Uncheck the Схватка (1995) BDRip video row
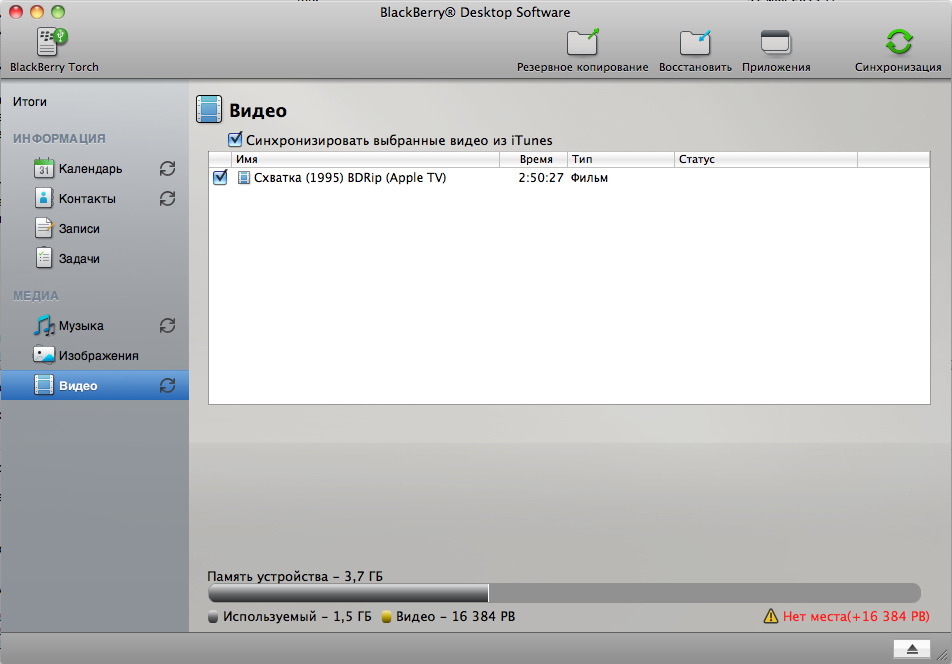Viewport: 952px width, 664px height. (x=220, y=177)
